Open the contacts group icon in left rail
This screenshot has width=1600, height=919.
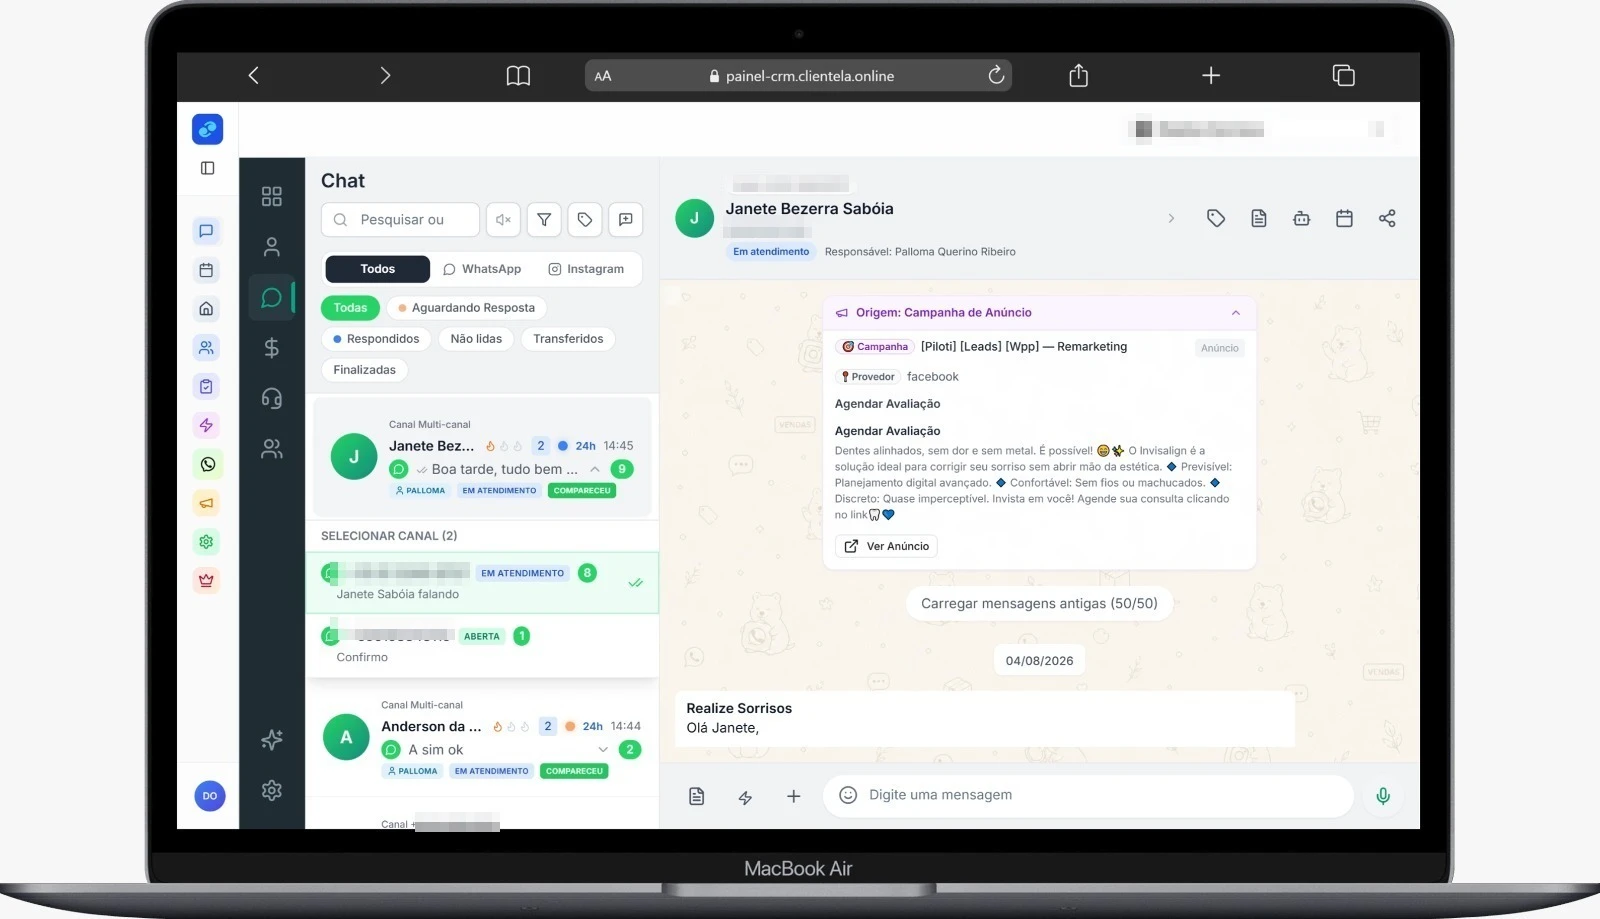(x=206, y=348)
